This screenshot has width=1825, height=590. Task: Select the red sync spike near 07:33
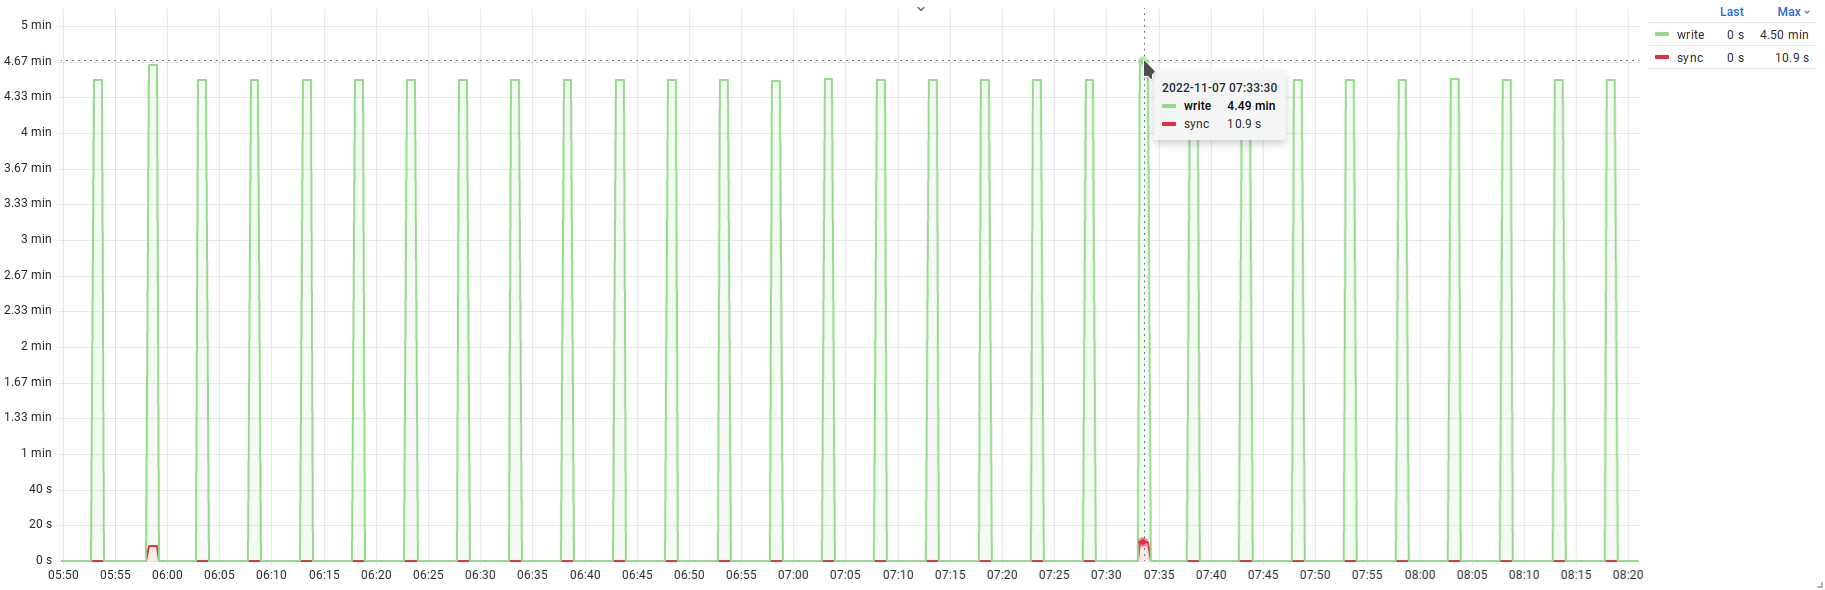pyautogui.click(x=1143, y=548)
